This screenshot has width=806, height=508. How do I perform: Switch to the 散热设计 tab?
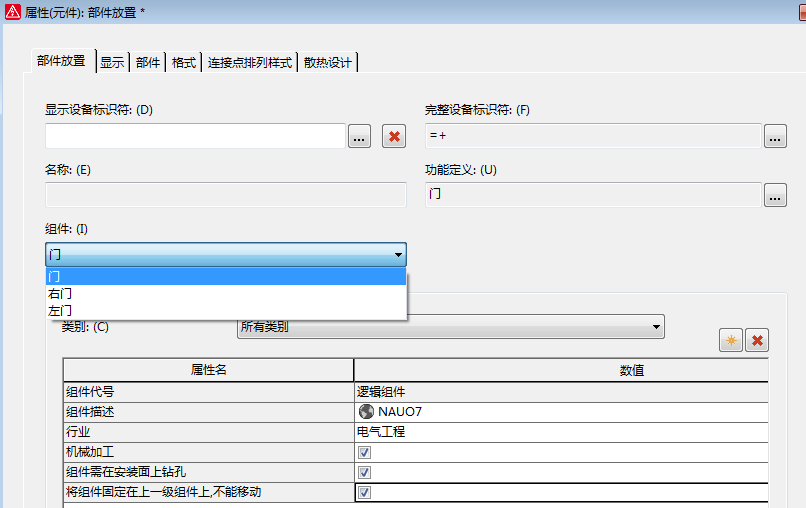coord(328,62)
